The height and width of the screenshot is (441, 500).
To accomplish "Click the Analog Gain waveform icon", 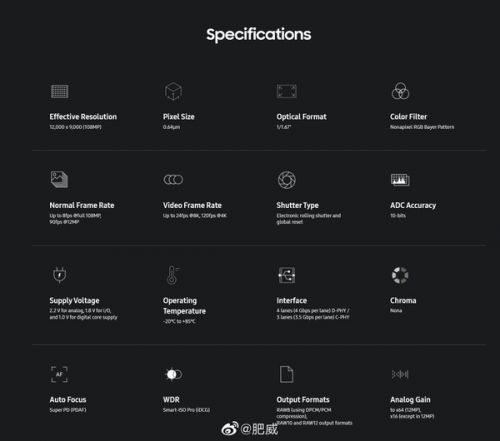I will (400, 374).
